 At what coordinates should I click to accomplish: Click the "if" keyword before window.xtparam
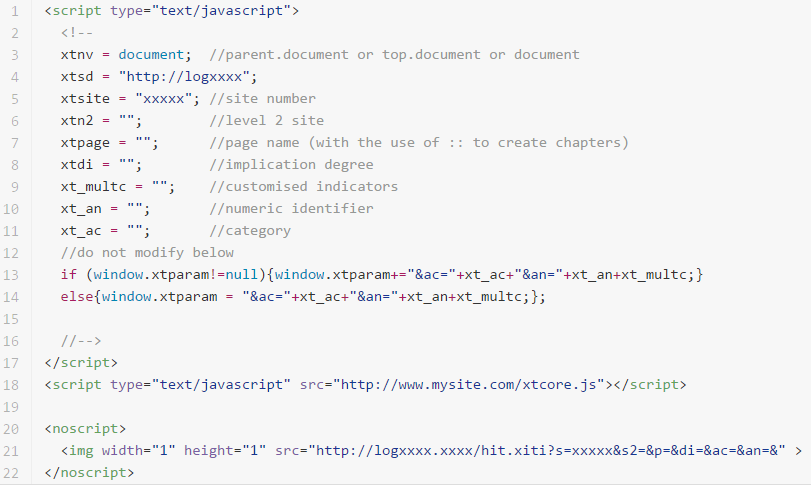[x=67, y=274]
